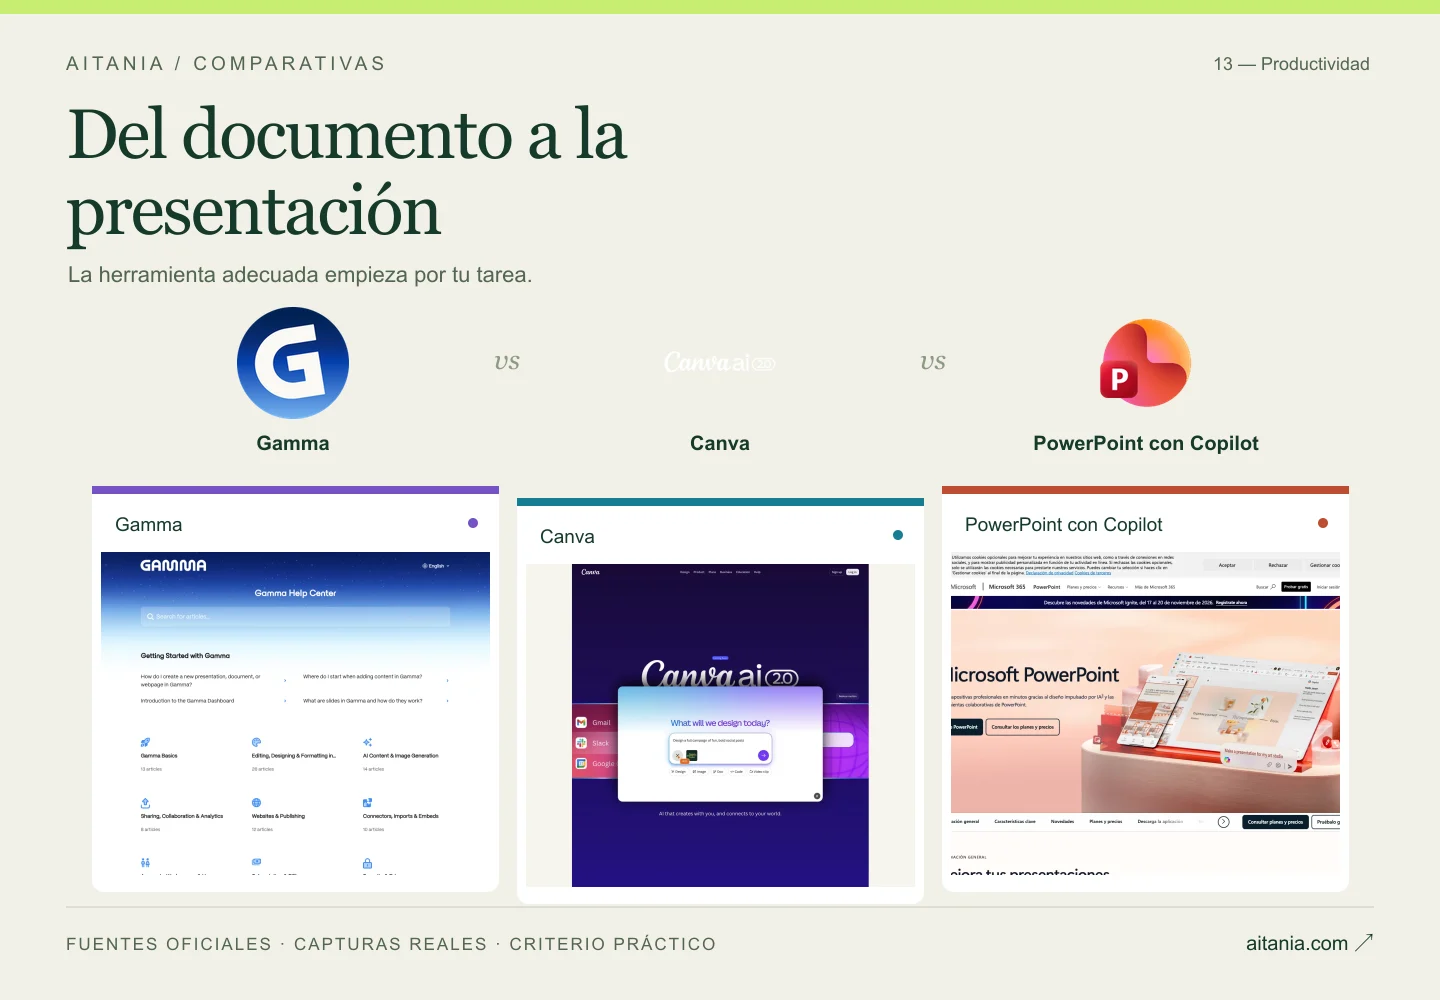Select the Design chip under Canva prompt

click(679, 772)
